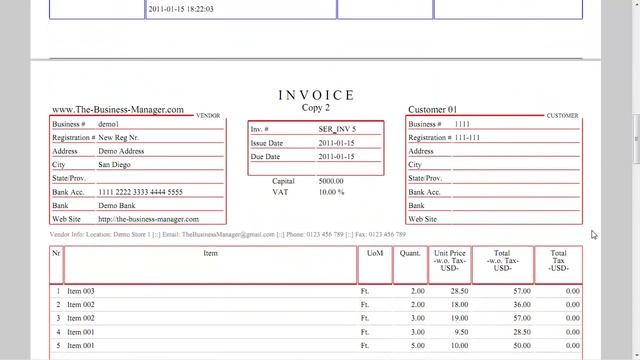Click the city value 'San Diego'
Image resolution: width=640 pixels, height=360 pixels.
coord(114,165)
